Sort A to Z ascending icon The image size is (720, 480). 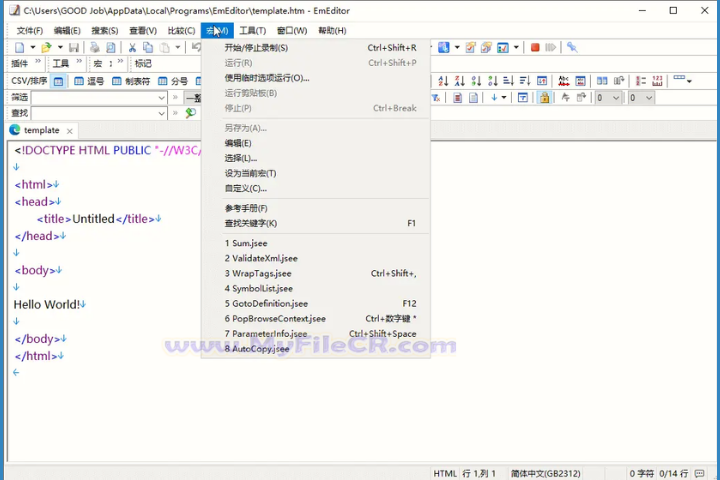pyautogui.click(x=443, y=81)
